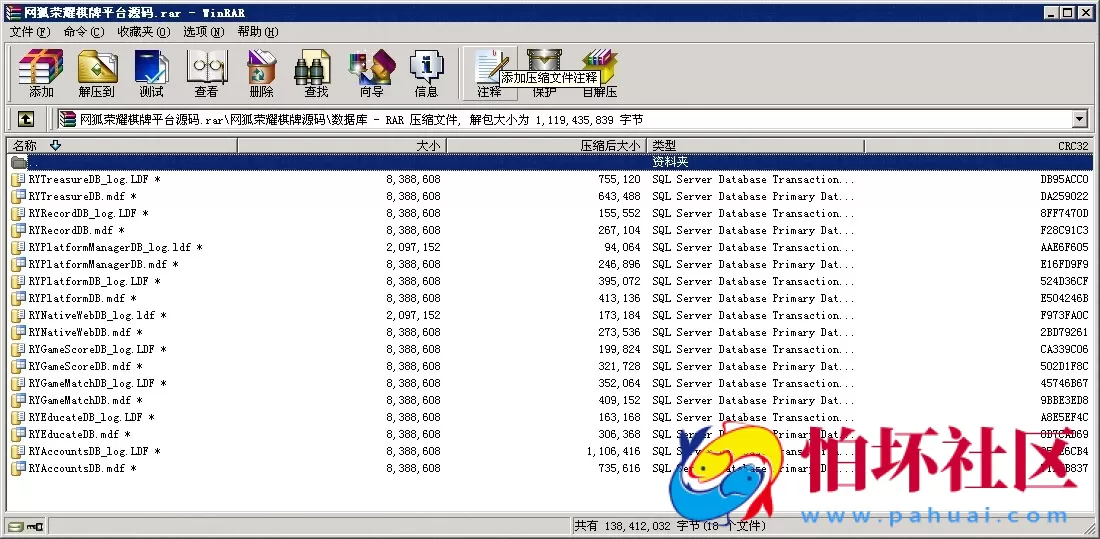Select the RYTreasureDB.mdf file
Image resolution: width=1100 pixels, height=539 pixels.
tap(76, 197)
